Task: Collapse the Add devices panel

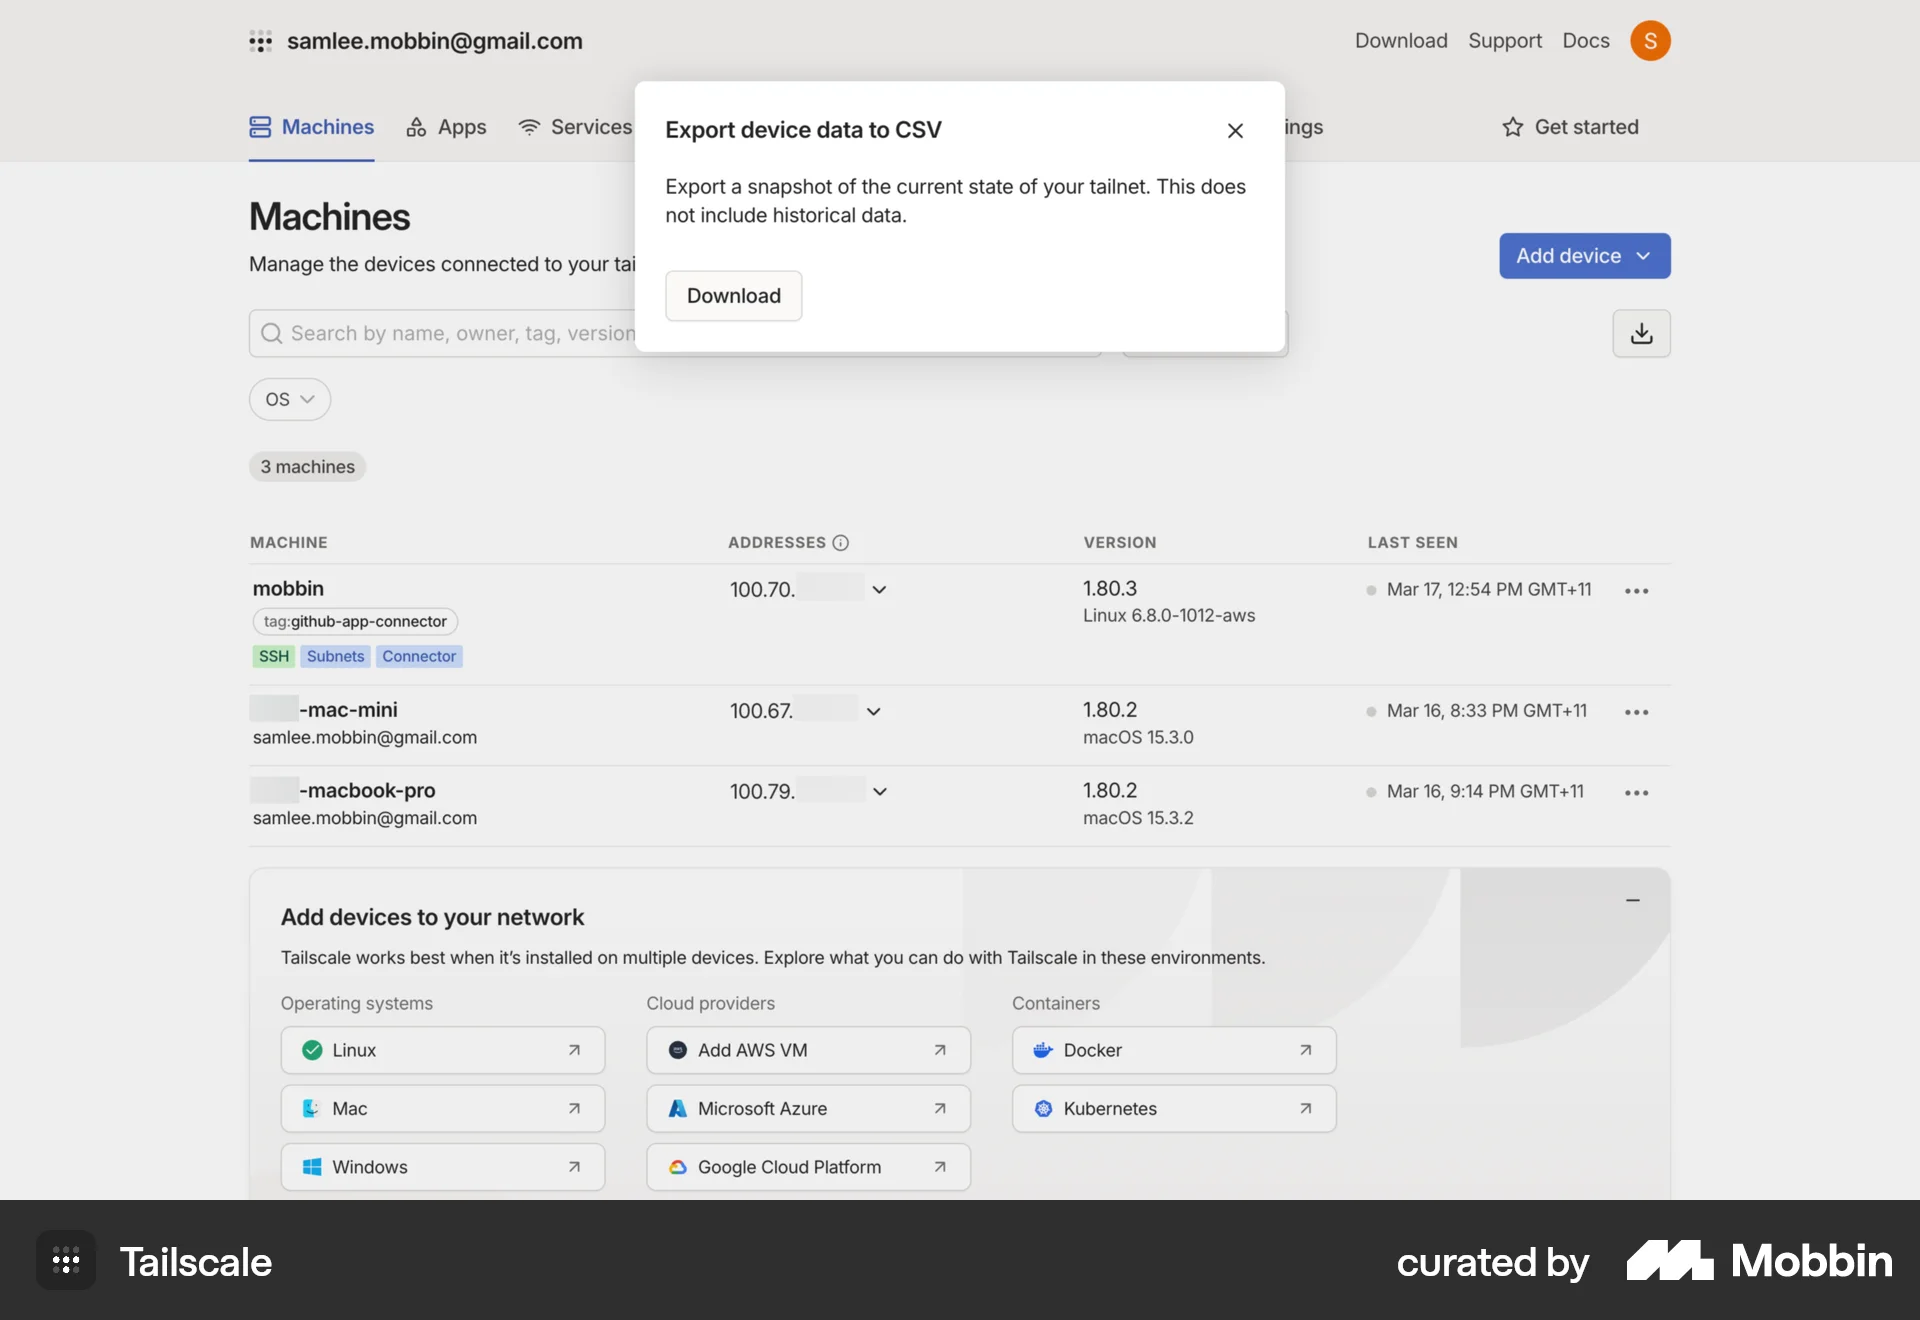Action: point(1633,900)
